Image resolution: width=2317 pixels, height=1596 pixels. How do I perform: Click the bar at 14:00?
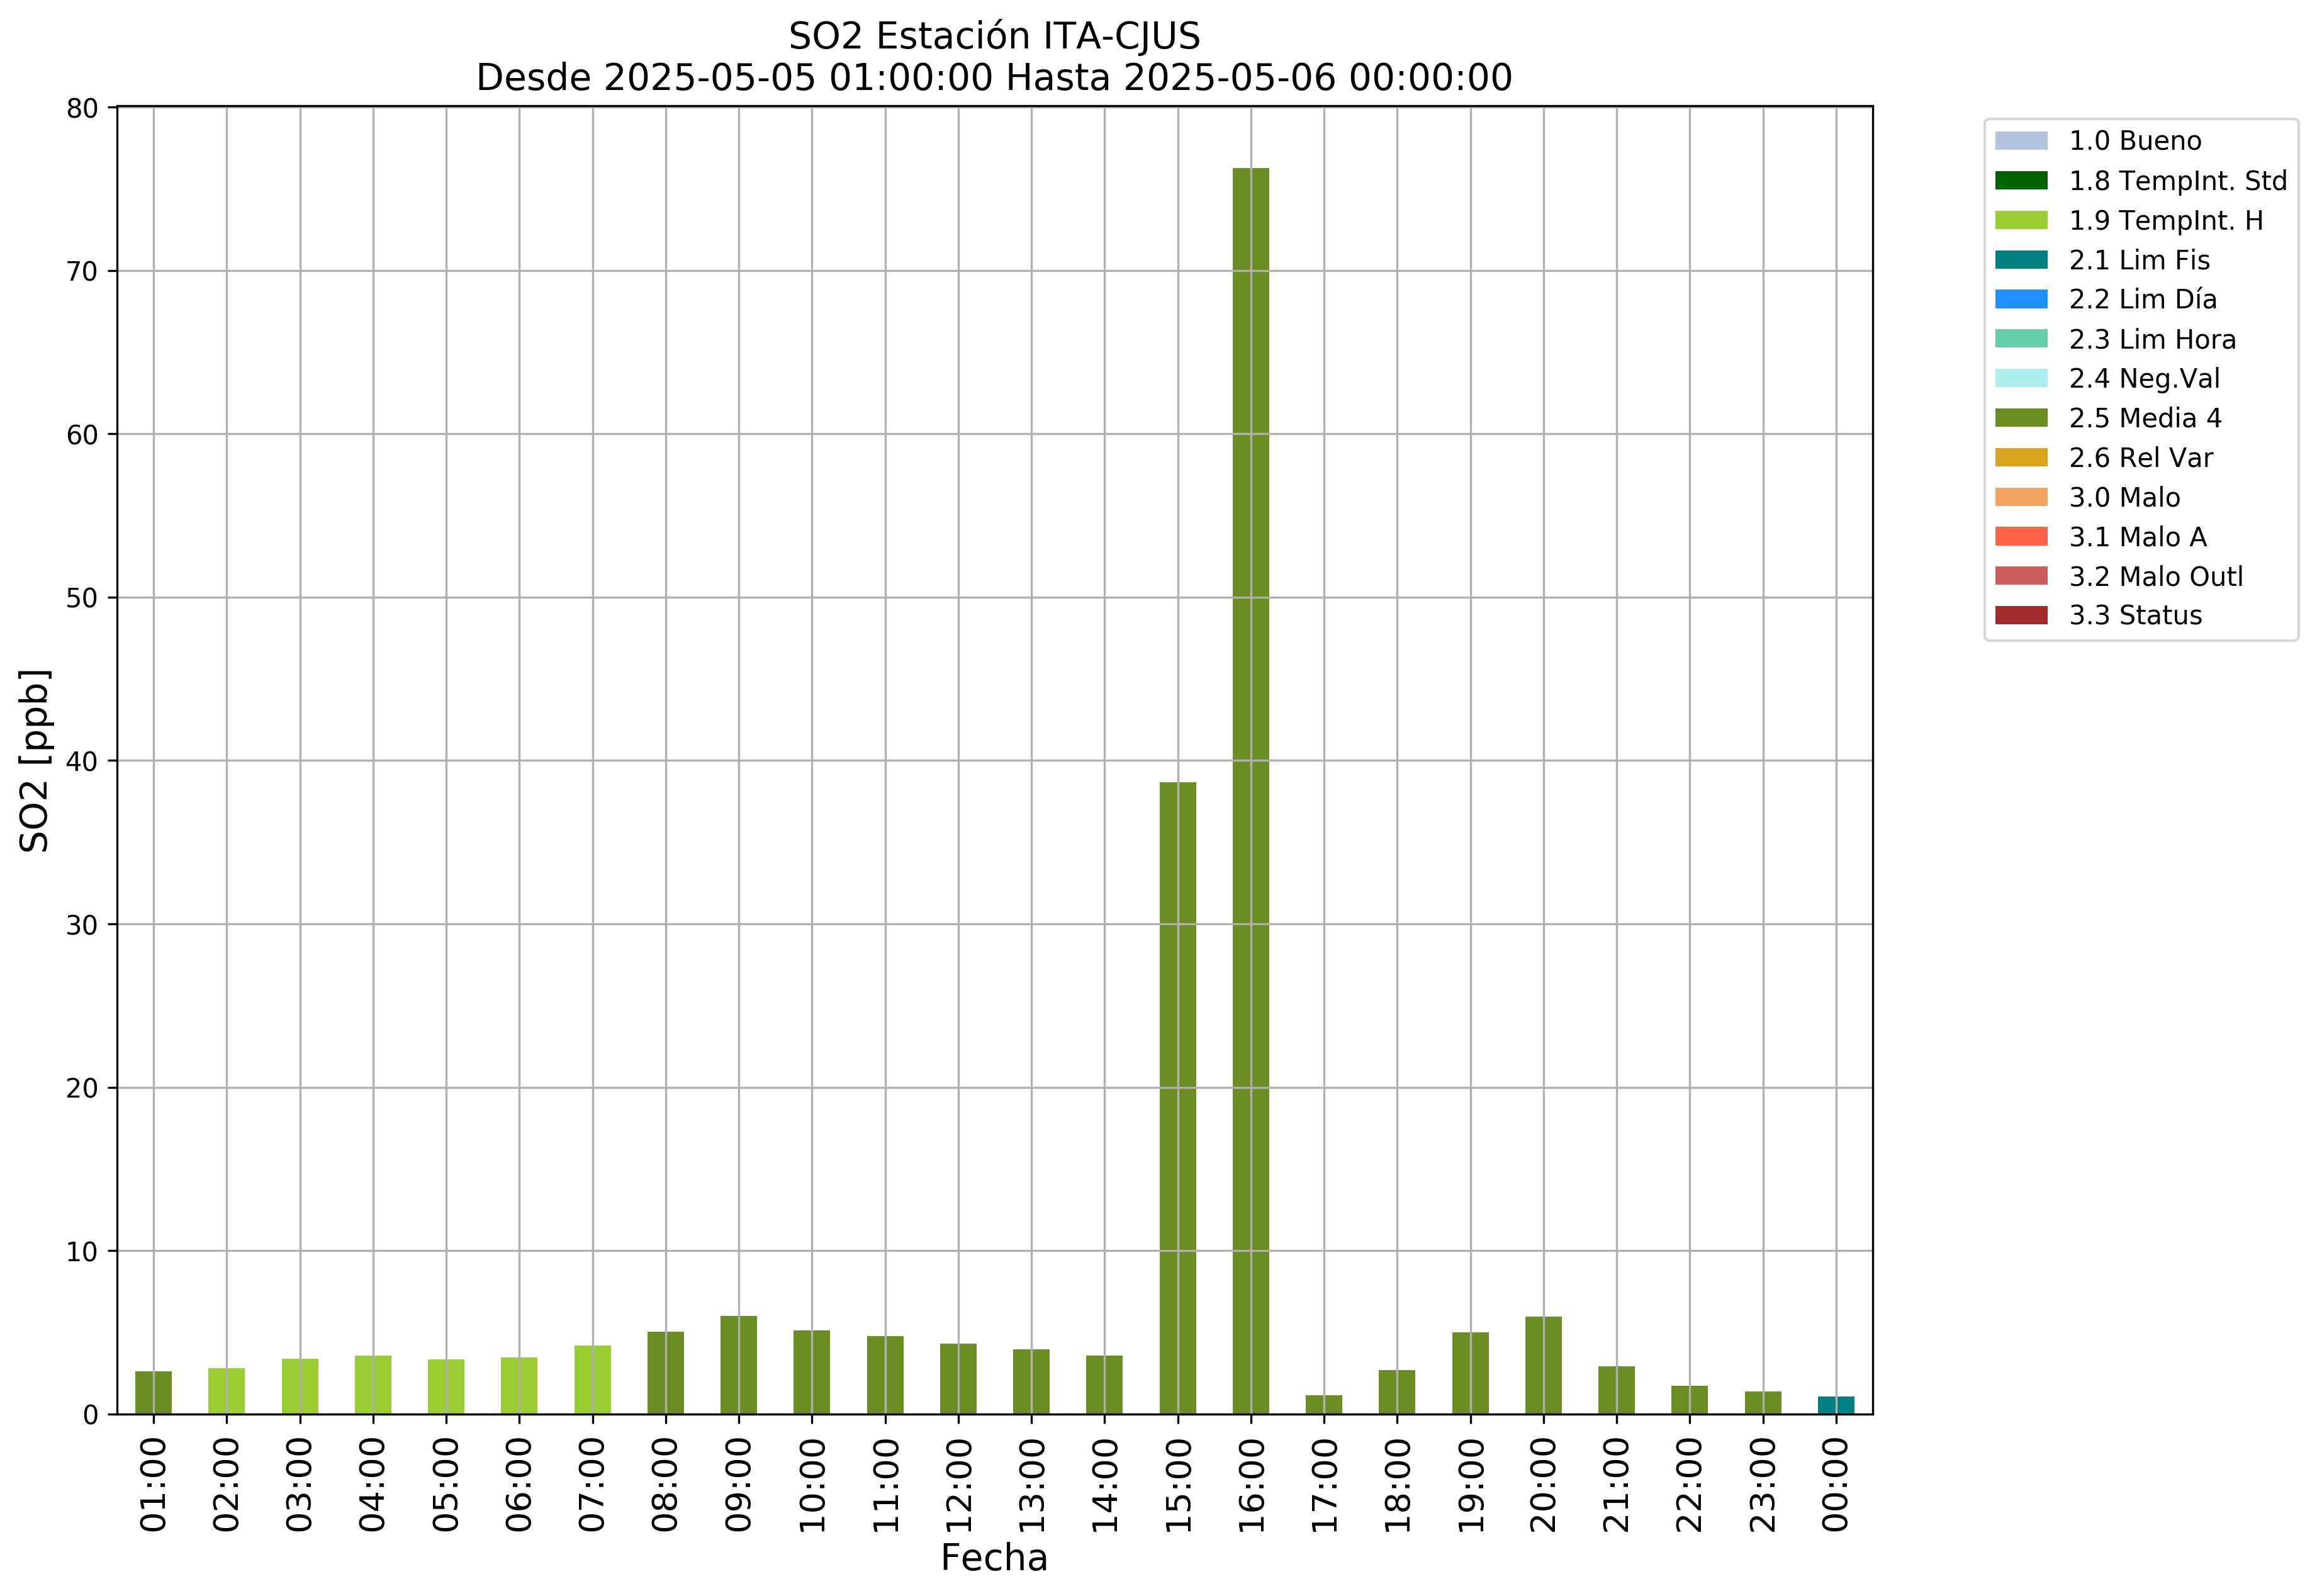tap(1104, 1385)
